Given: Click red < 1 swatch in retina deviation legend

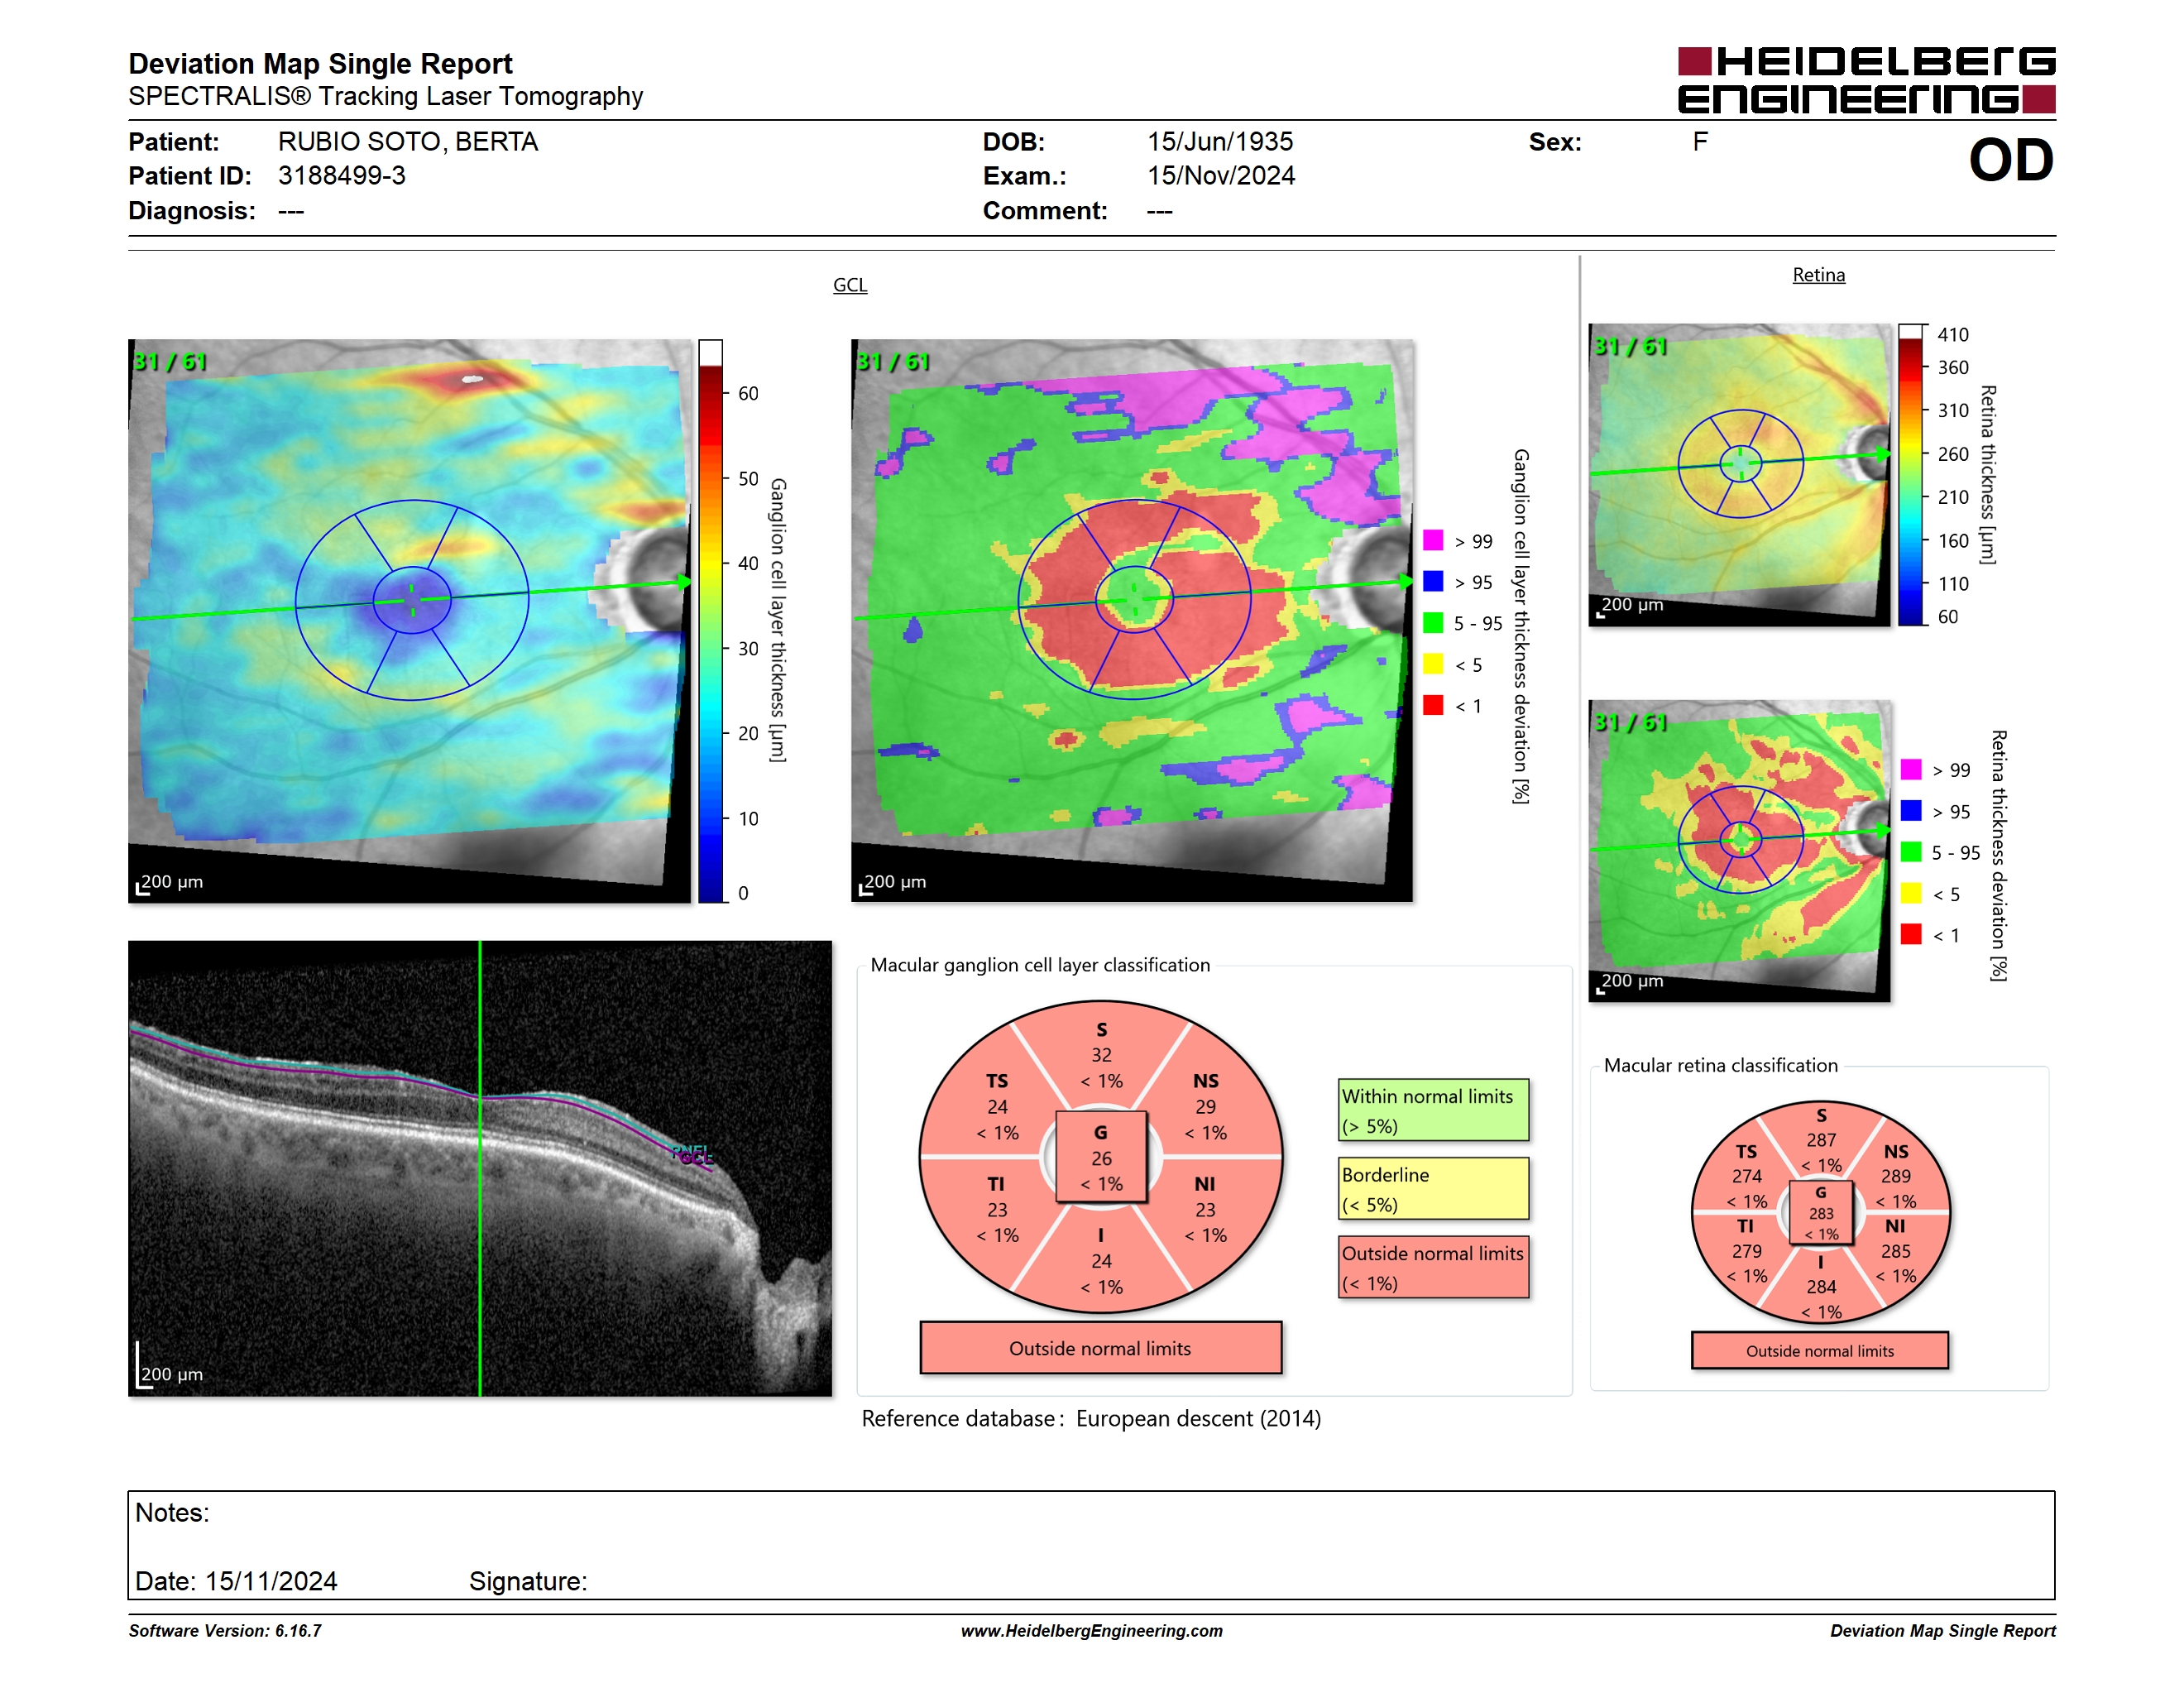Looking at the screenshot, I should [x=1911, y=934].
